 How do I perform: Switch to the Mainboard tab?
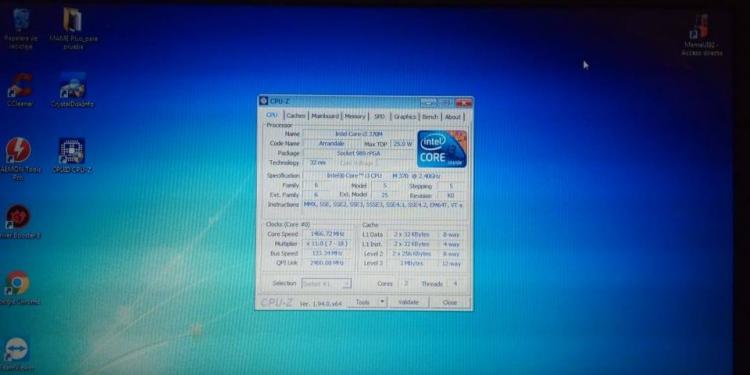325,116
